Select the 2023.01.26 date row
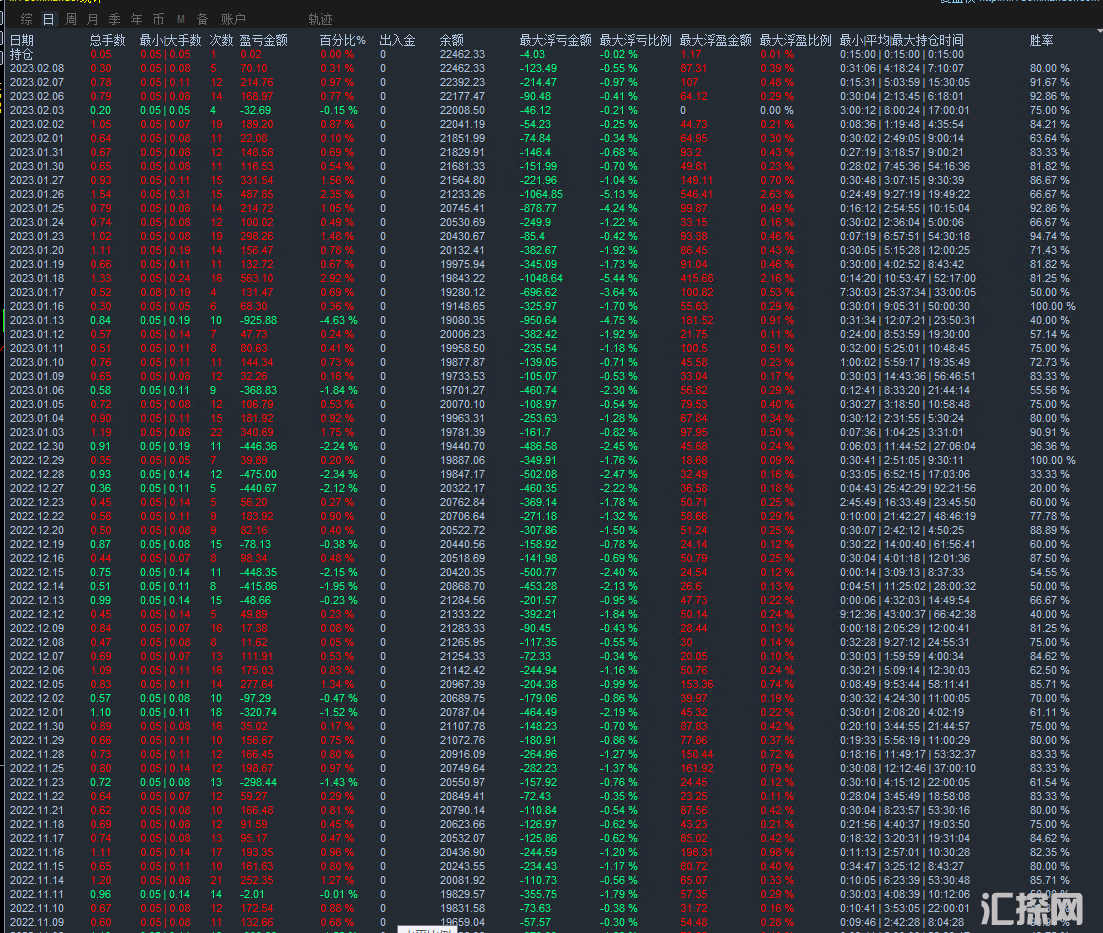The height and width of the screenshot is (933, 1103). pyautogui.click(x=37, y=194)
